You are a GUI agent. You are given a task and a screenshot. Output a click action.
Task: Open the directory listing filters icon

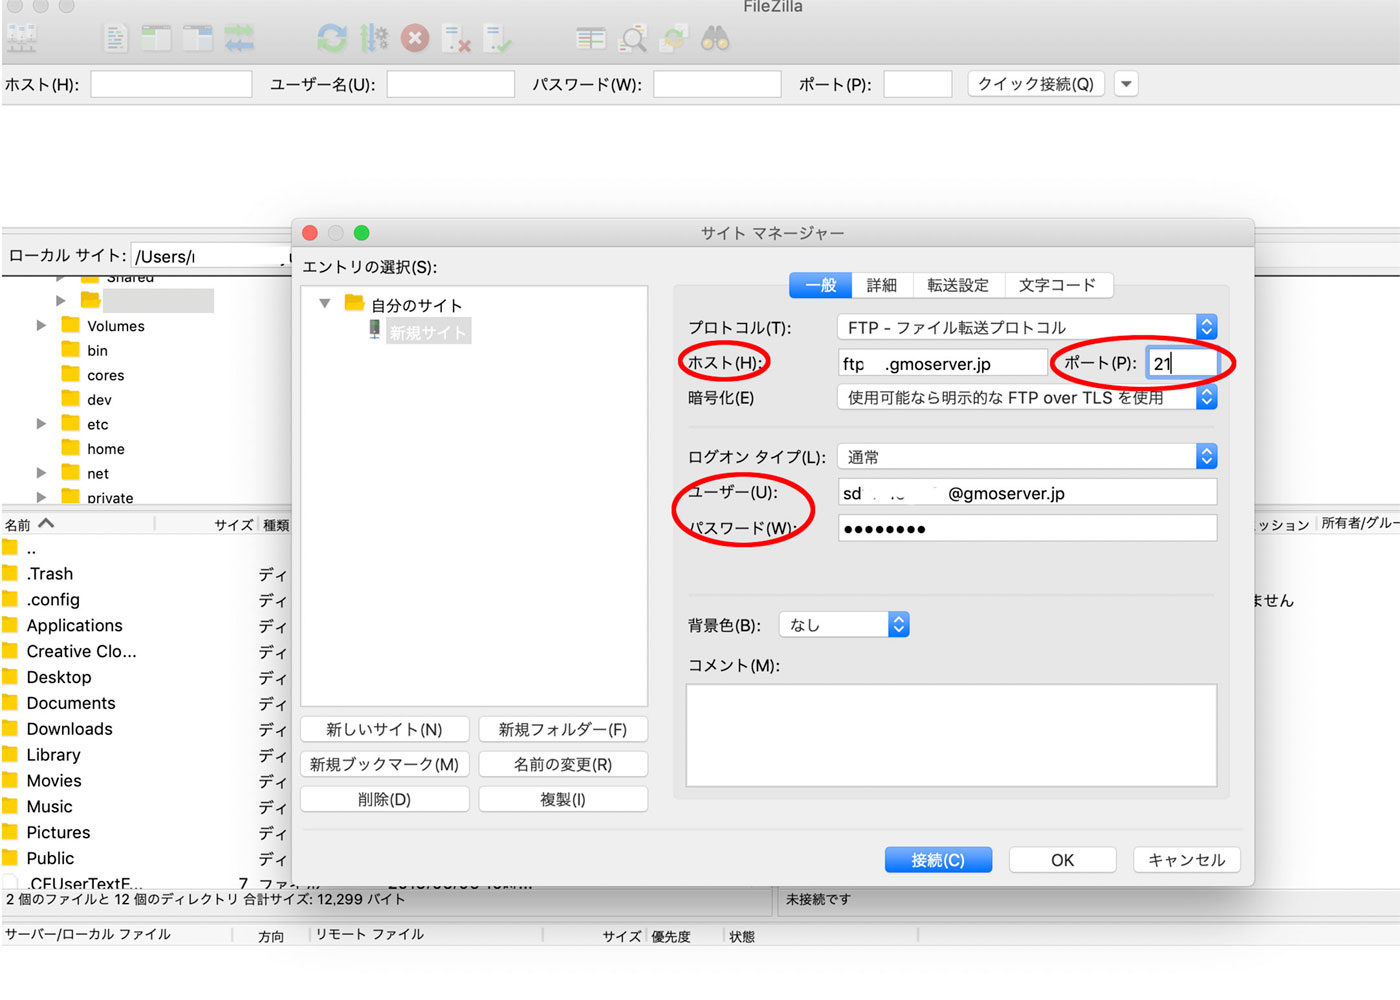pyautogui.click(x=591, y=39)
